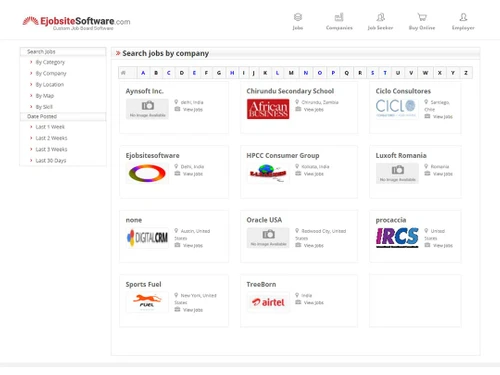The height and width of the screenshot is (375, 500).
Task: Click the no-image placeholder for Oracle USA
Action: coord(268,238)
